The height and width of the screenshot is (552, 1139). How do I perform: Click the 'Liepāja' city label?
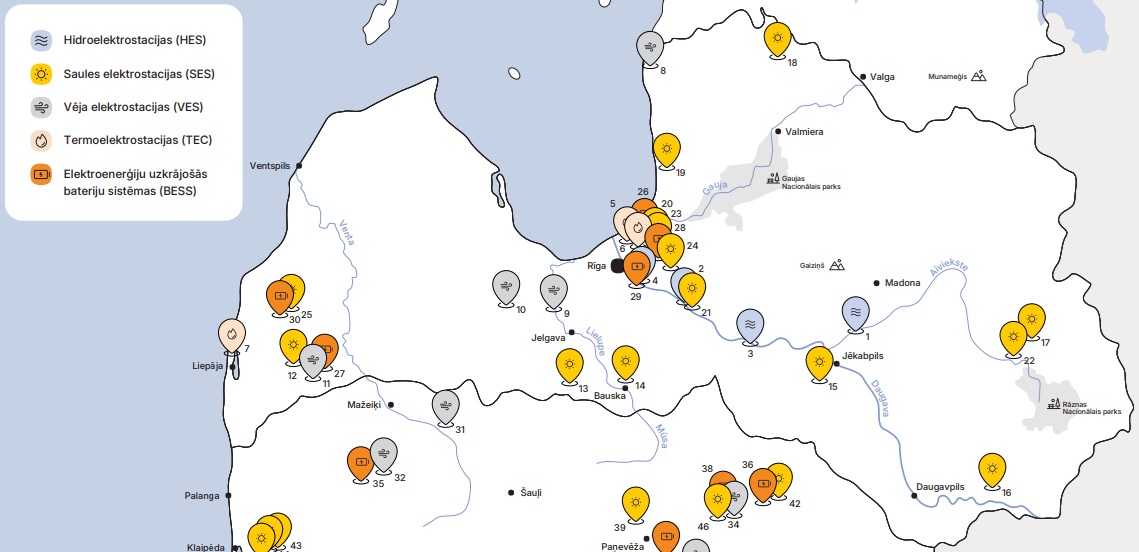[208, 366]
